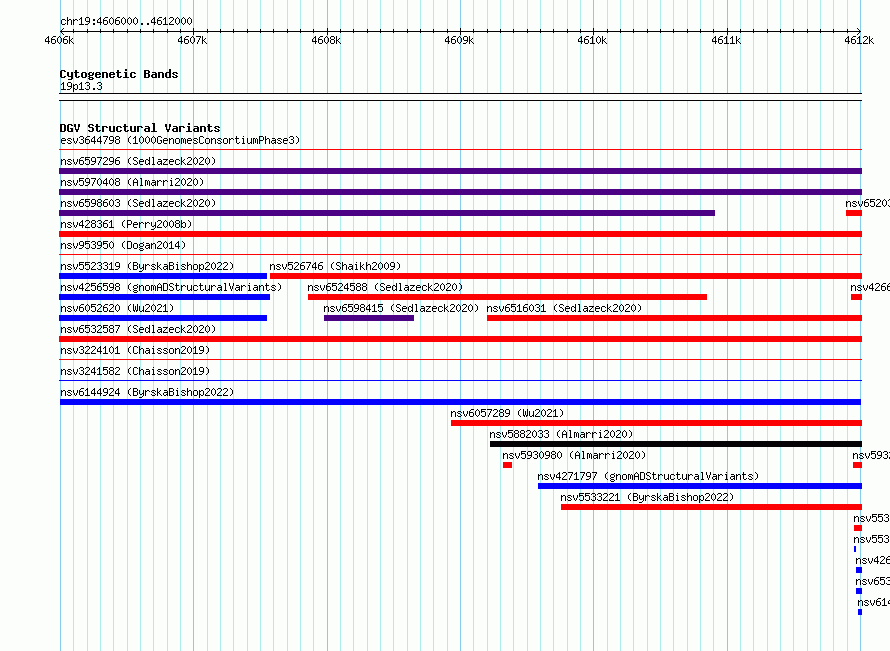Image resolution: width=890 pixels, height=651 pixels.
Task: Open the nsv6524588 (Sedlazeck2020) label
Action: tap(385, 287)
